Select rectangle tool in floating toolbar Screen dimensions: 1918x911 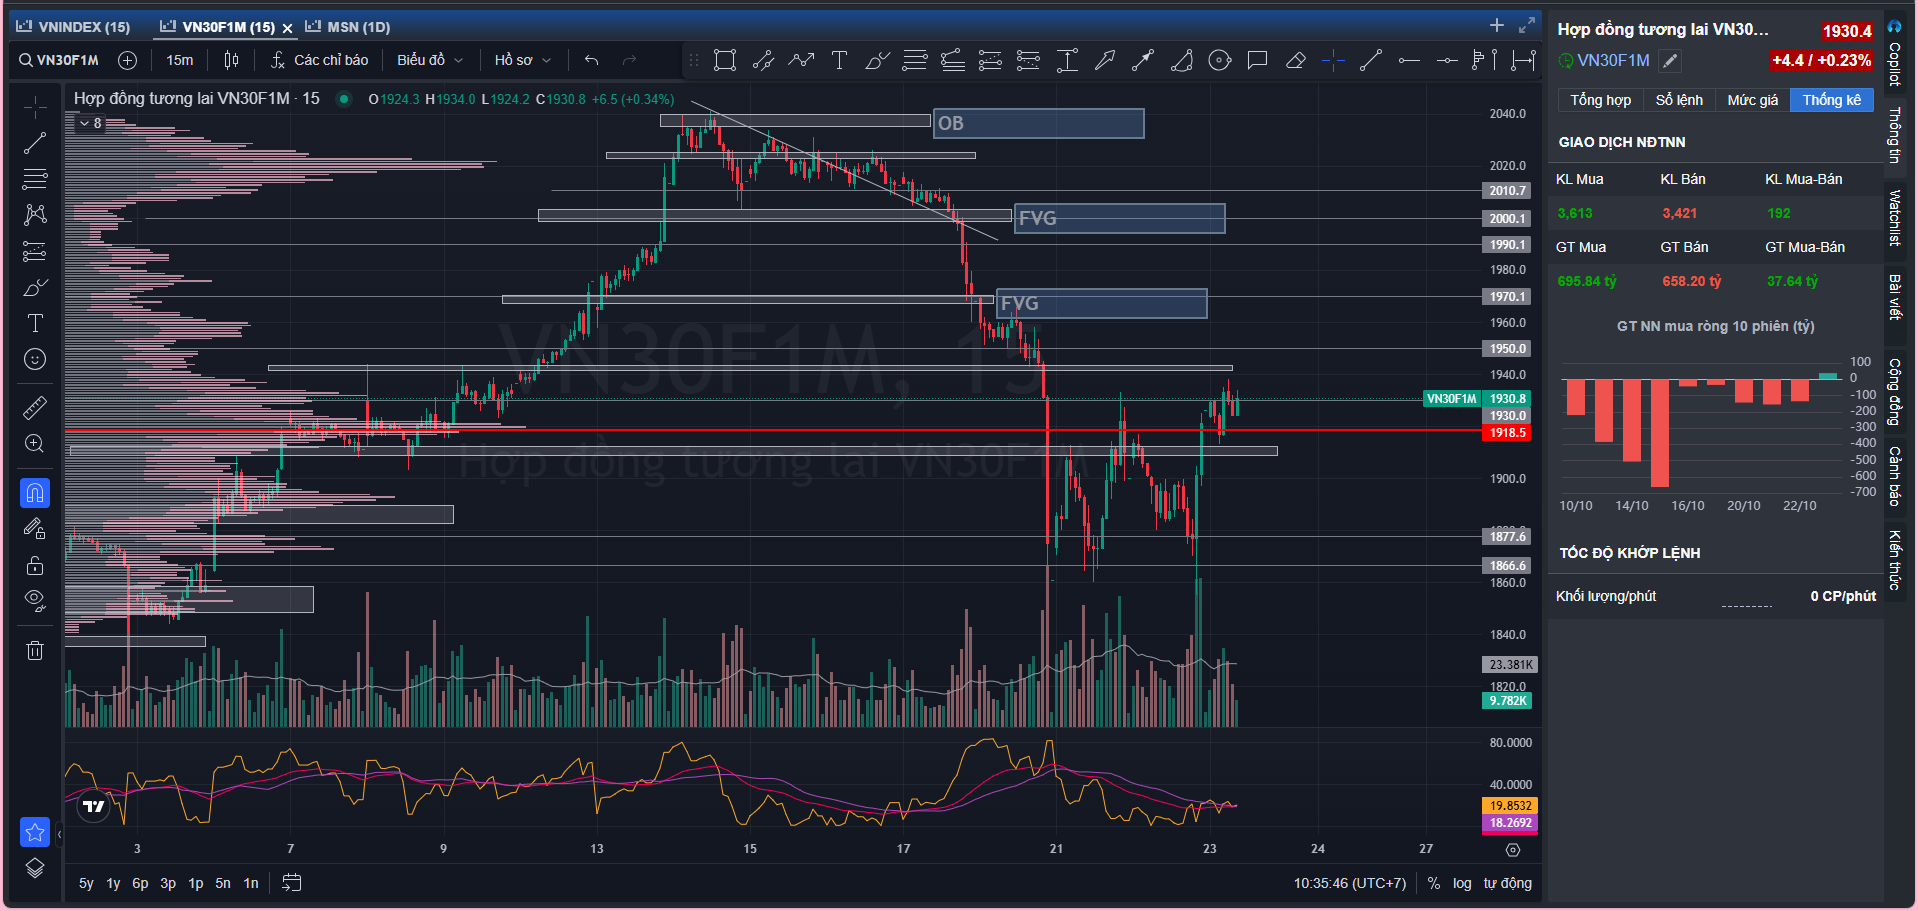(725, 61)
